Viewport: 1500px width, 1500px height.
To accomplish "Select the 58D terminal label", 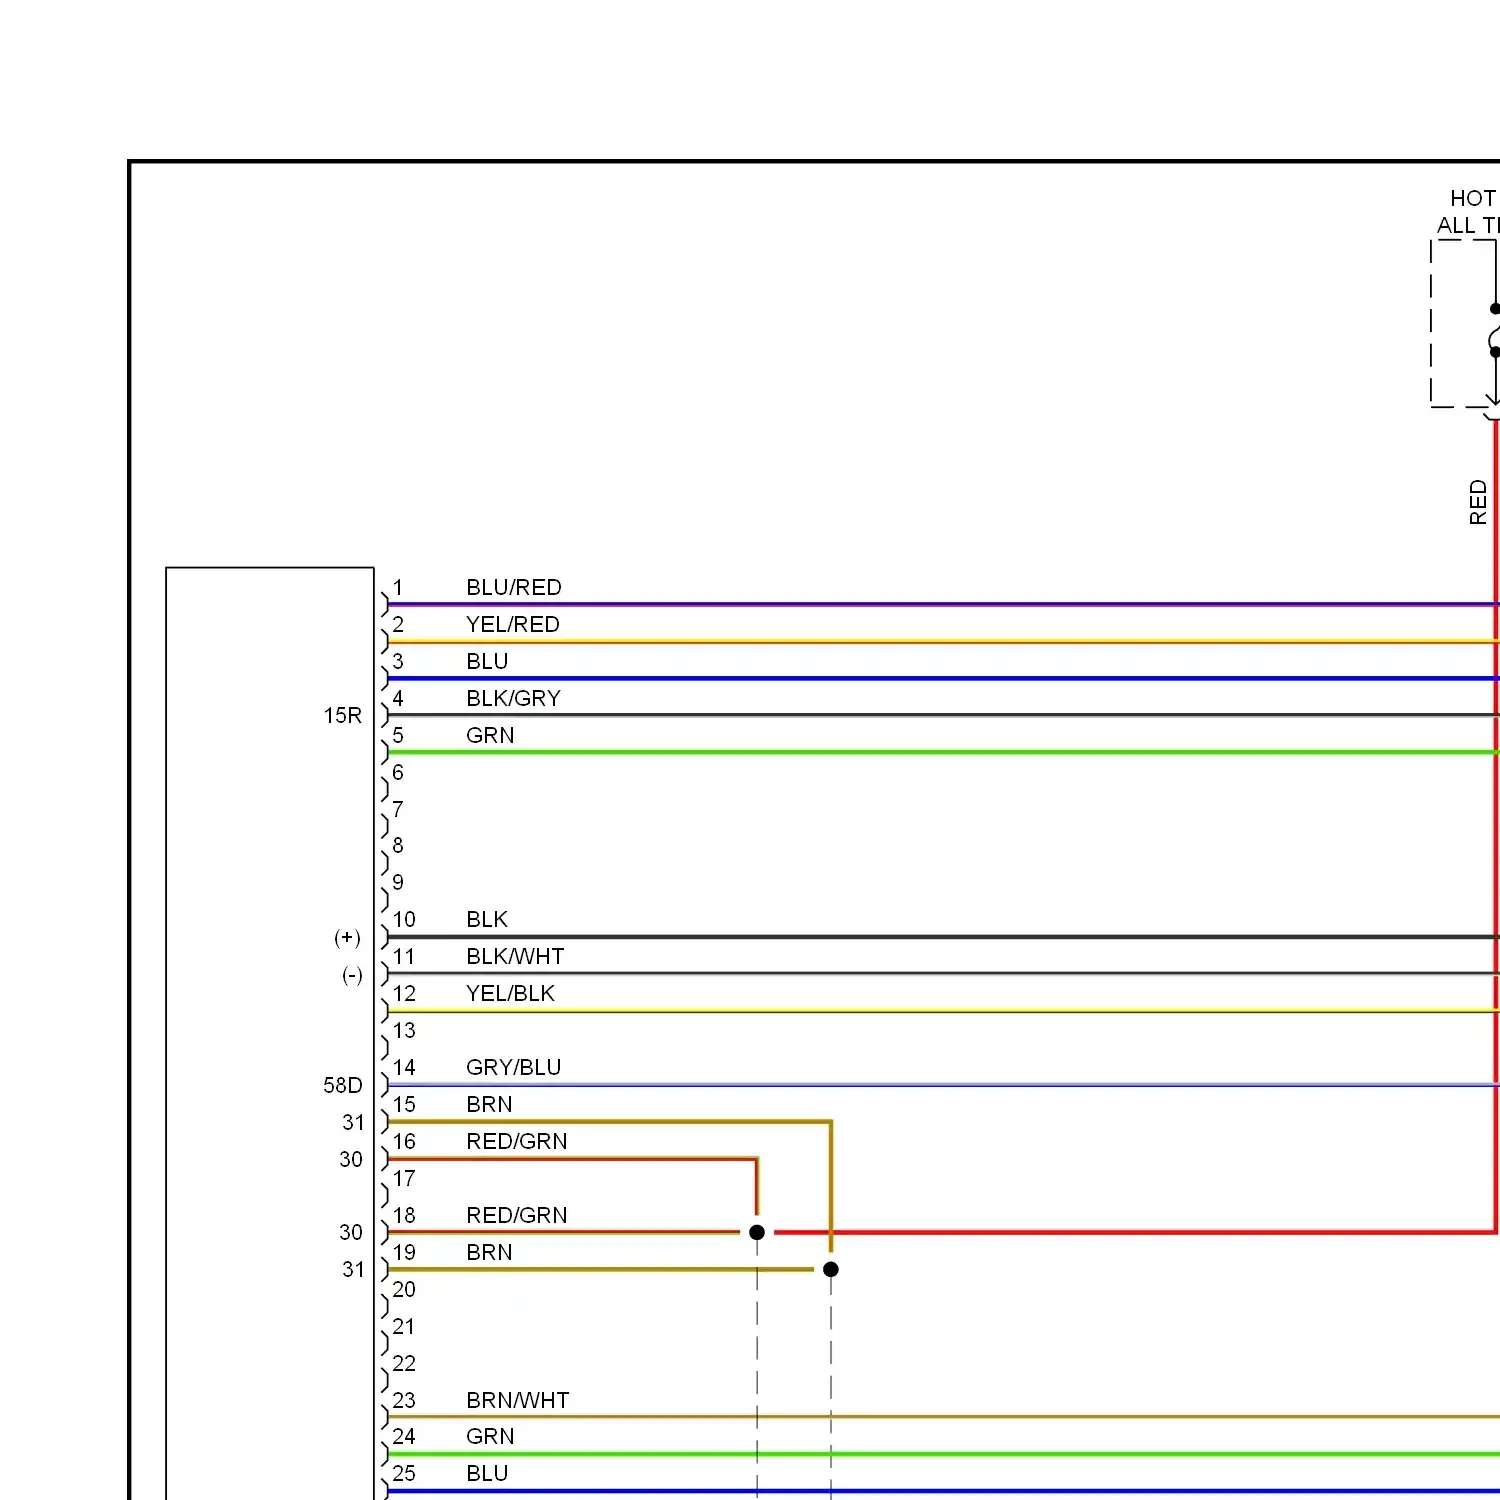I will tap(343, 1085).
